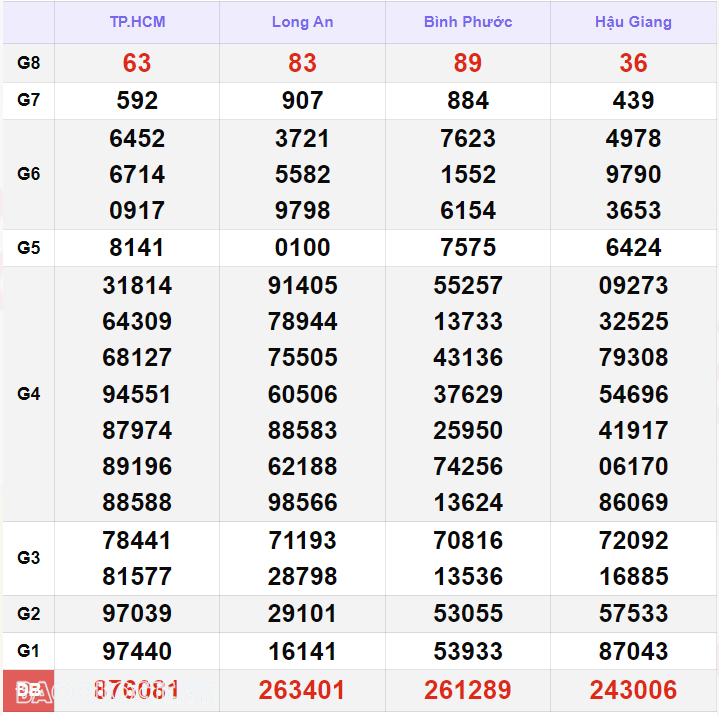This screenshot has height=716, width=719.
Task: Select the G4 number 37629
Action: click(467, 394)
